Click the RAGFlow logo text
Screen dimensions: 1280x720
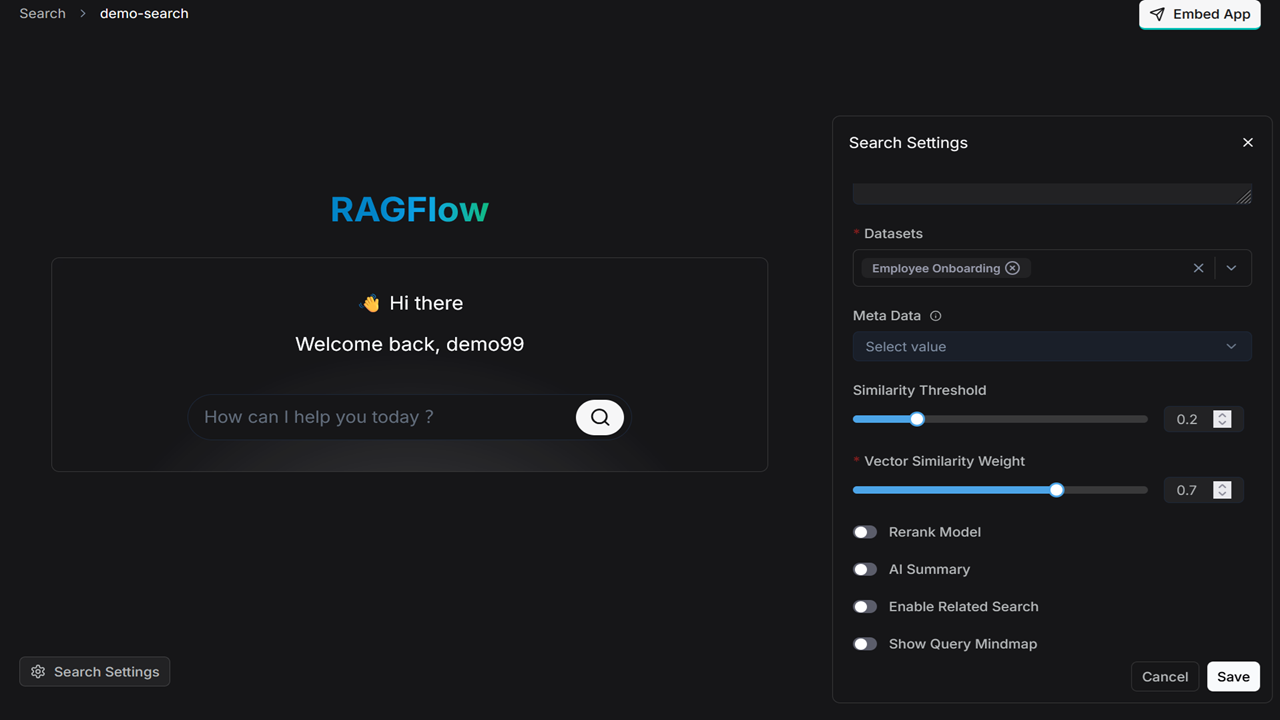point(410,209)
